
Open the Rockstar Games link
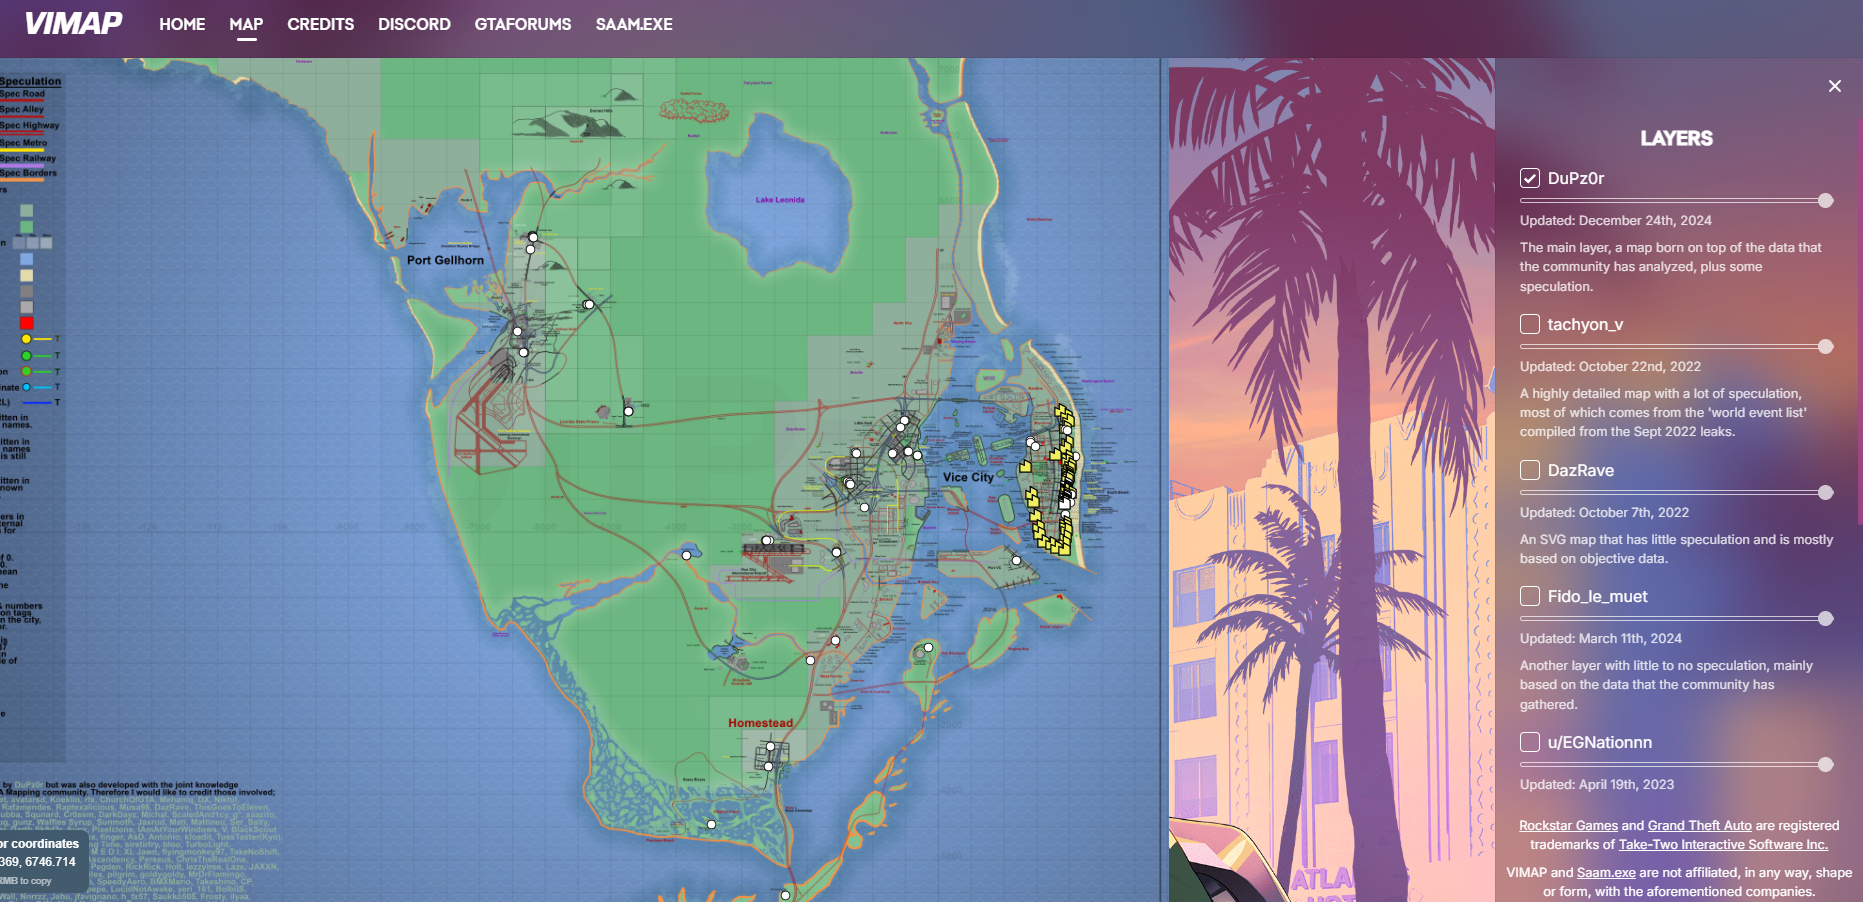coord(1568,826)
